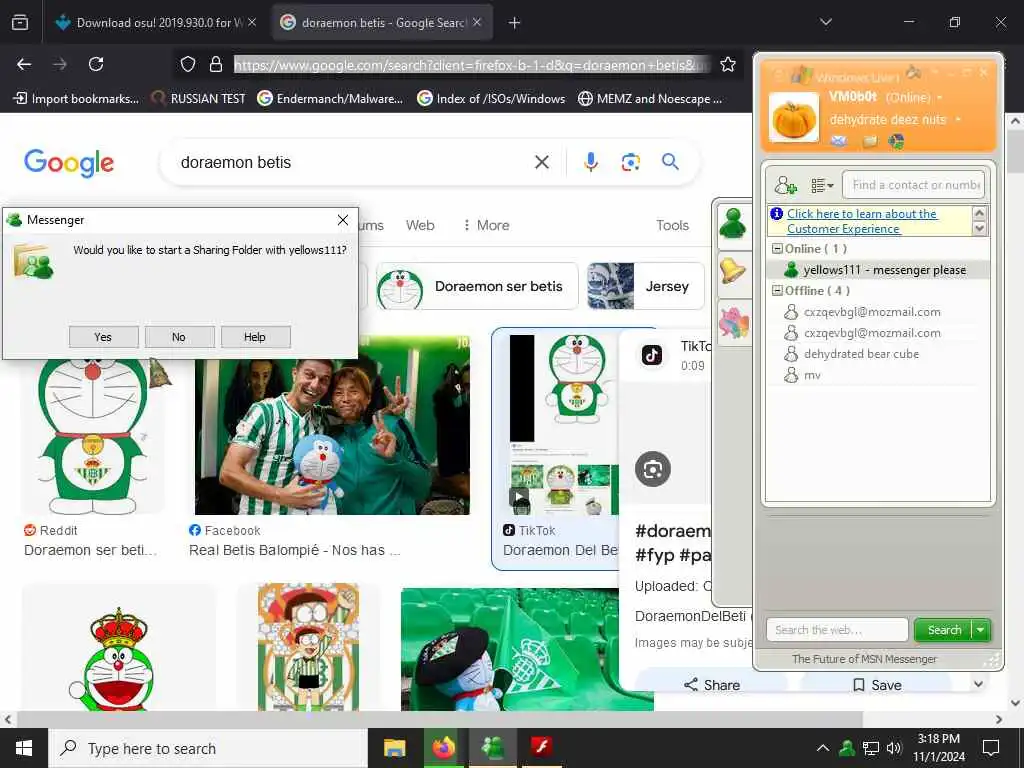Open the RUSSIAN TEST bookmark

coord(198,99)
